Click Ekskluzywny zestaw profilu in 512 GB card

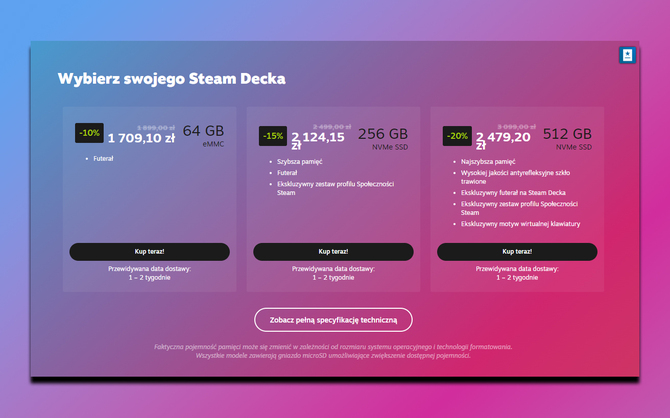coord(519,208)
